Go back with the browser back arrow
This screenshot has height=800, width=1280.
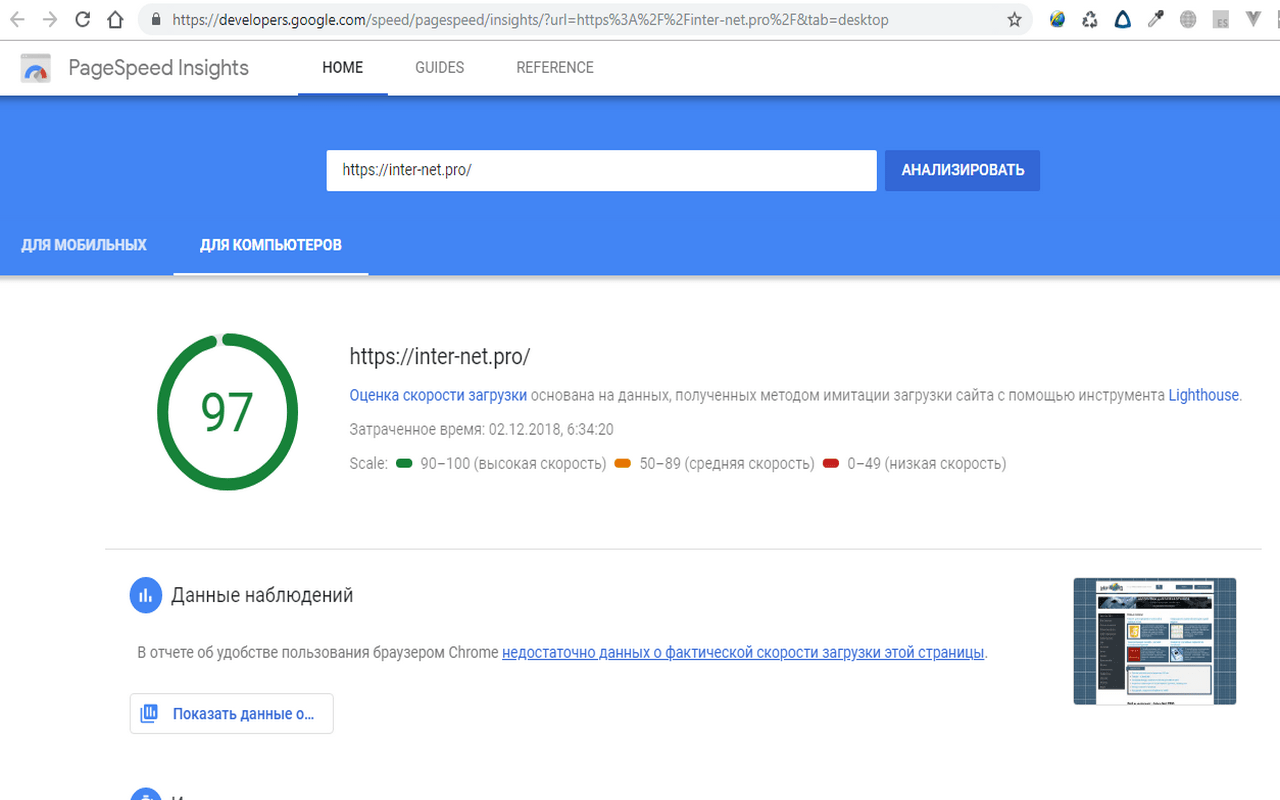tap(17, 19)
